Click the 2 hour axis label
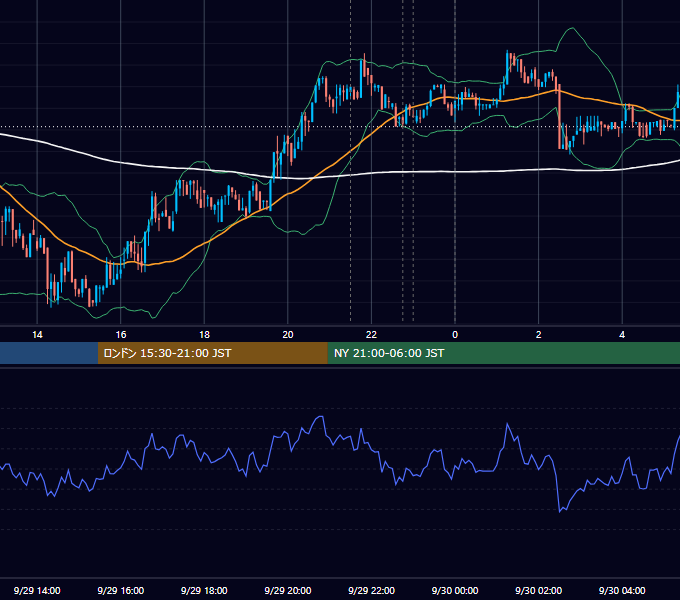 [539, 335]
